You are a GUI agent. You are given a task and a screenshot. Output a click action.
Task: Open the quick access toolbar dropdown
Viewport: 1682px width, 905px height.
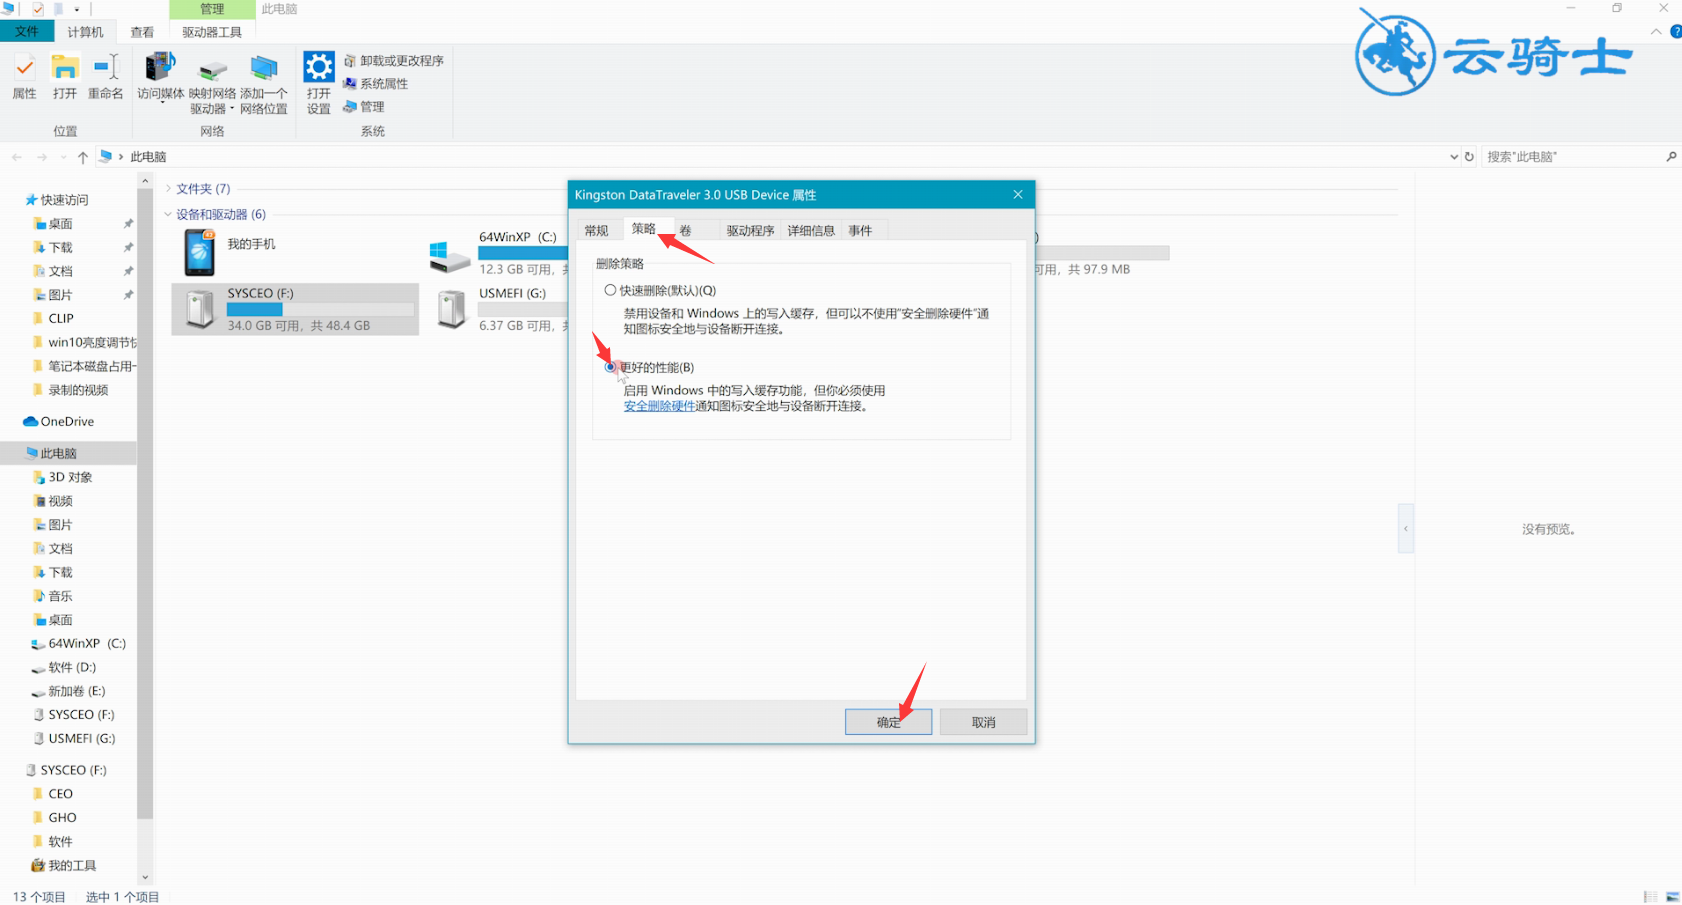pos(77,9)
